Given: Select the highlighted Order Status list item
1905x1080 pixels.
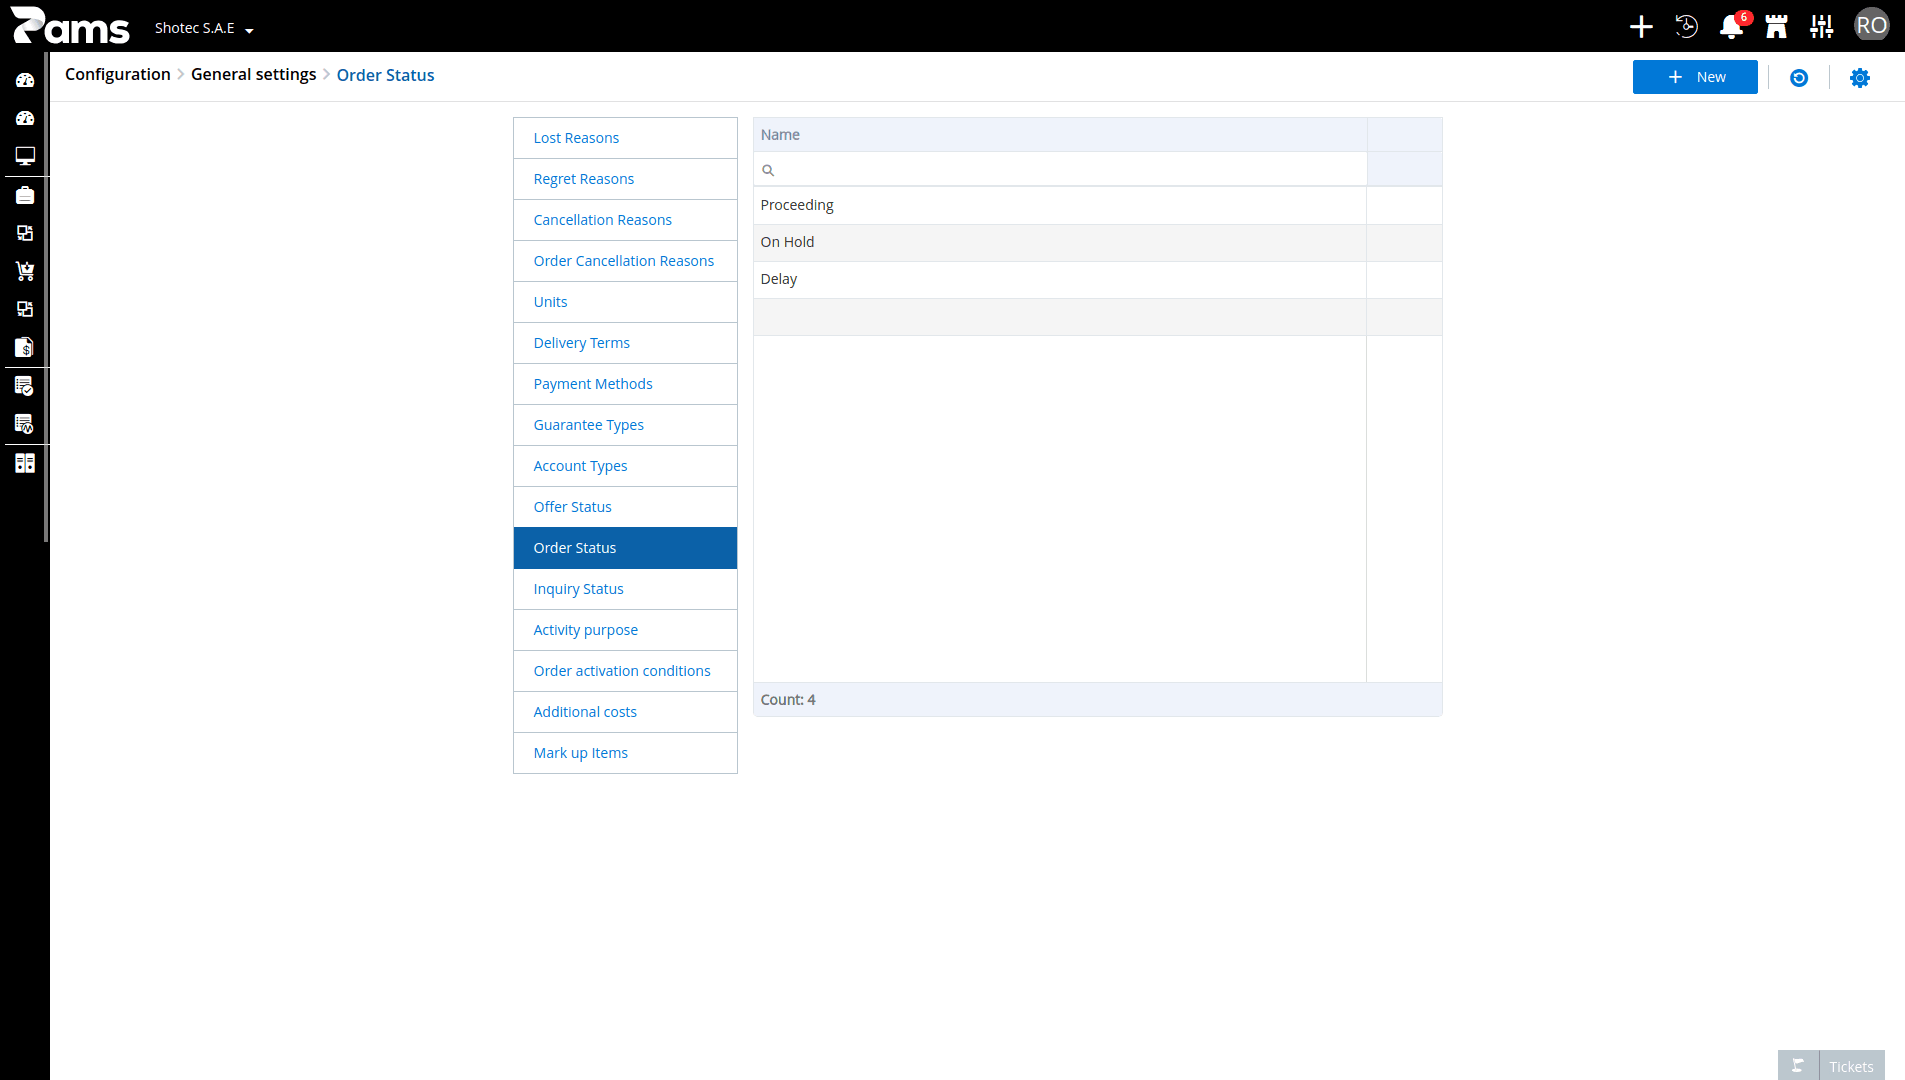Looking at the screenshot, I should 625,548.
